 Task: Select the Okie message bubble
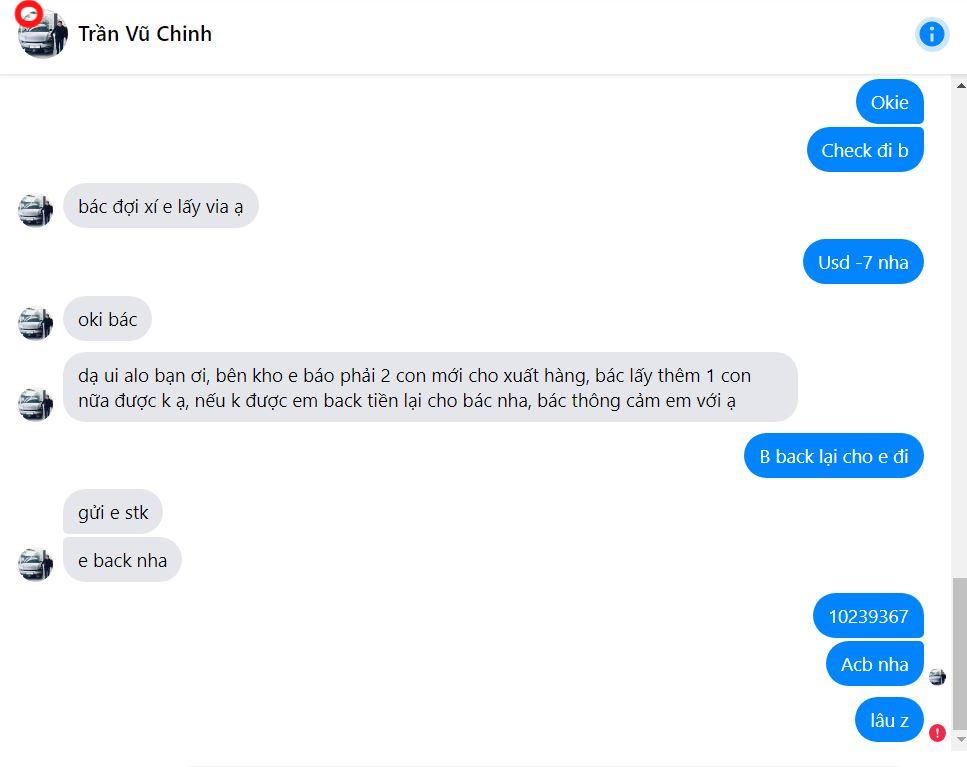tap(889, 101)
